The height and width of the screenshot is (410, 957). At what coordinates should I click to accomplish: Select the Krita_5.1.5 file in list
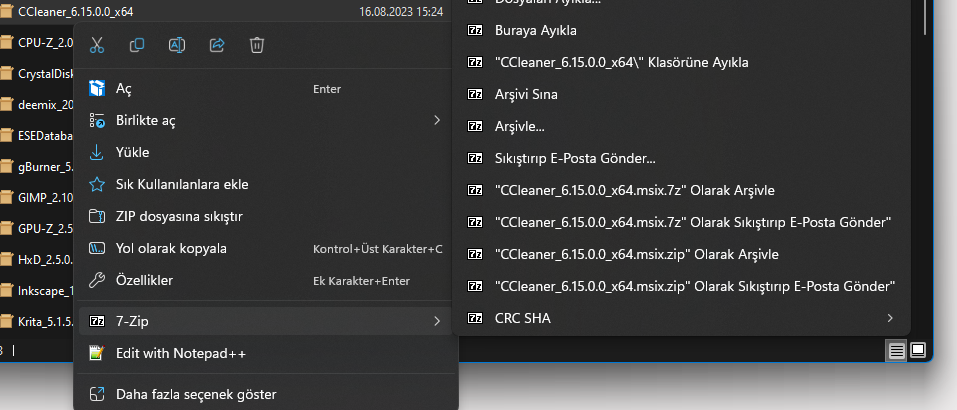(x=38, y=322)
